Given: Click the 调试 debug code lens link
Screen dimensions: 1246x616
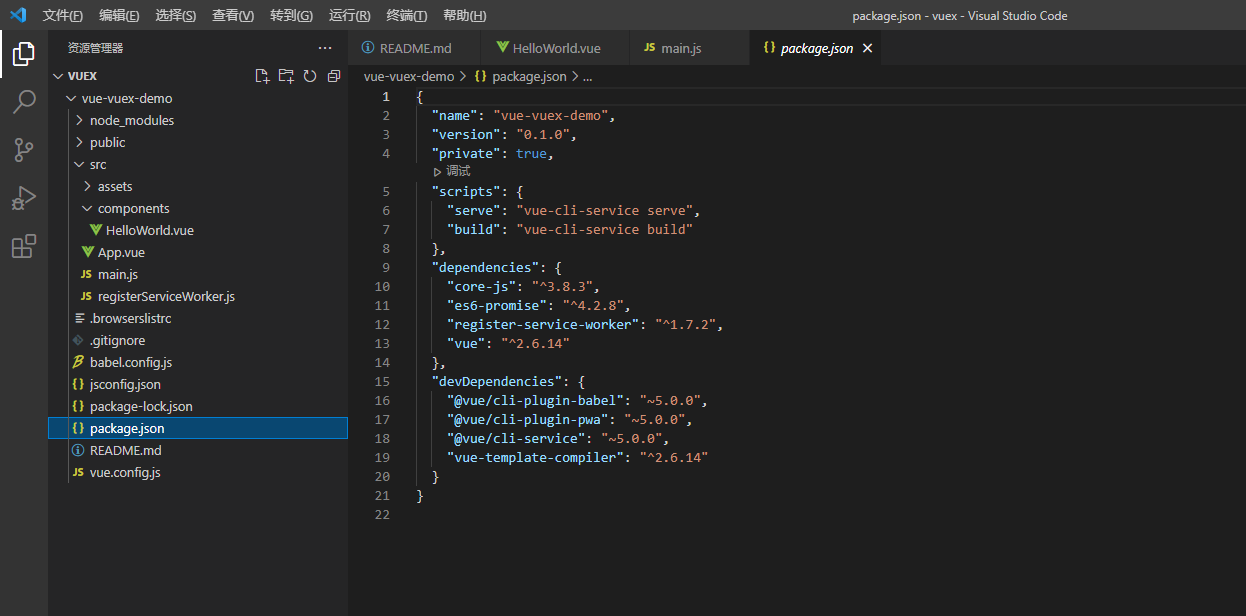Looking at the screenshot, I should point(452,172).
